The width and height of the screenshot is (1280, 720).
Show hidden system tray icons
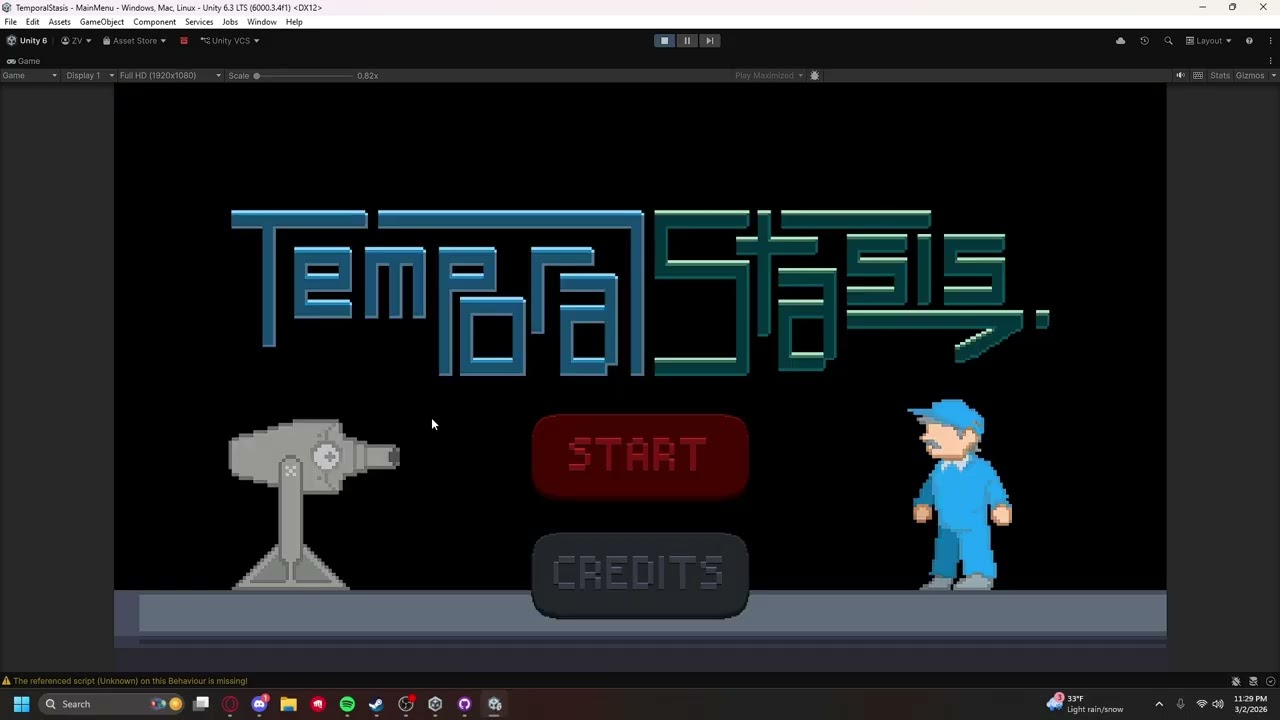(x=1159, y=704)
